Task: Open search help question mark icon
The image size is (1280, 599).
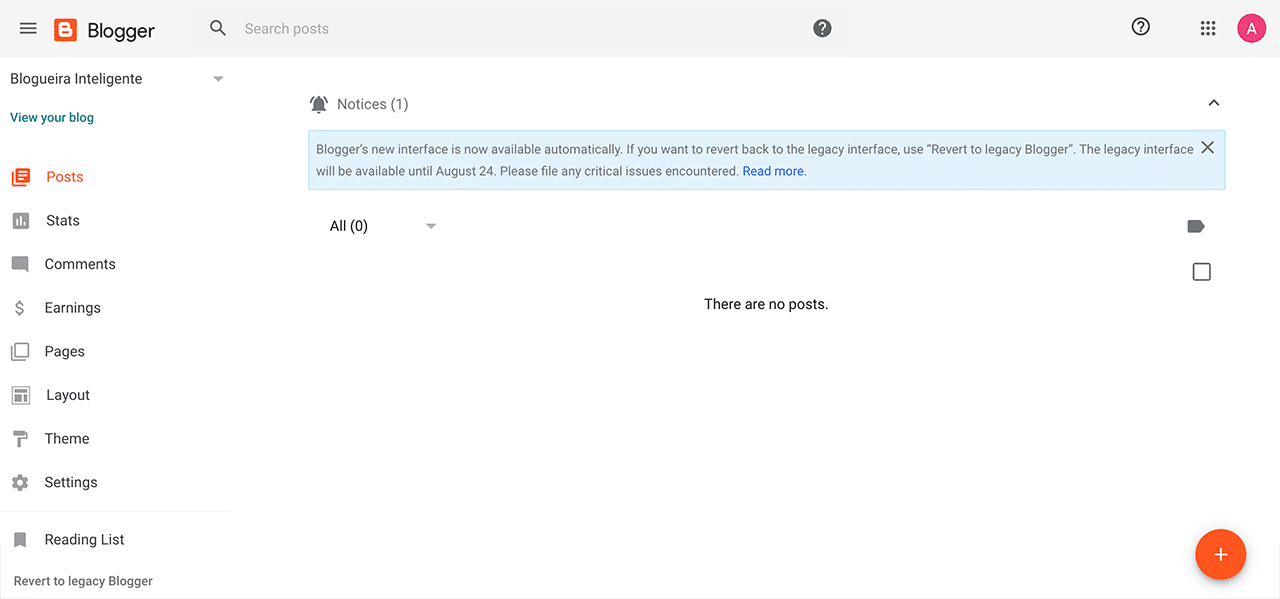Action: point(822,28)
